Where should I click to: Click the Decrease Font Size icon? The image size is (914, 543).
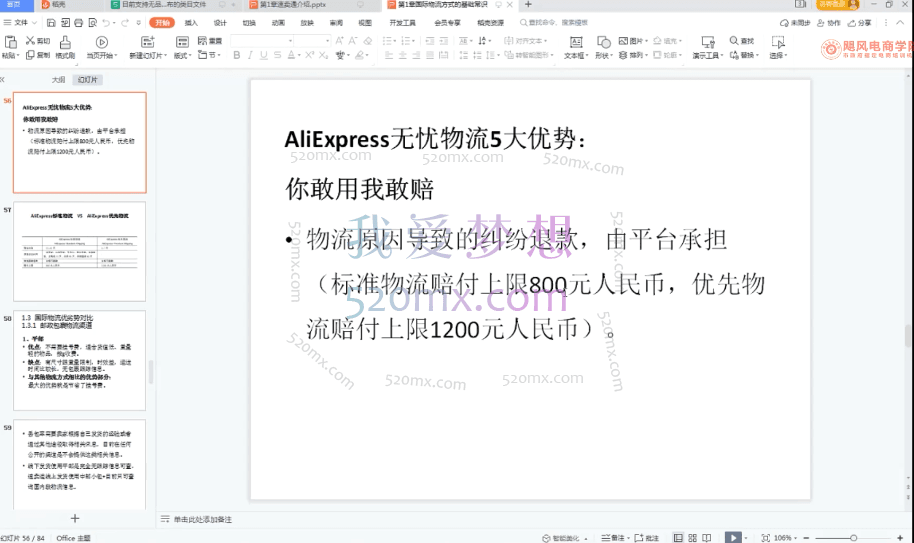353,41
